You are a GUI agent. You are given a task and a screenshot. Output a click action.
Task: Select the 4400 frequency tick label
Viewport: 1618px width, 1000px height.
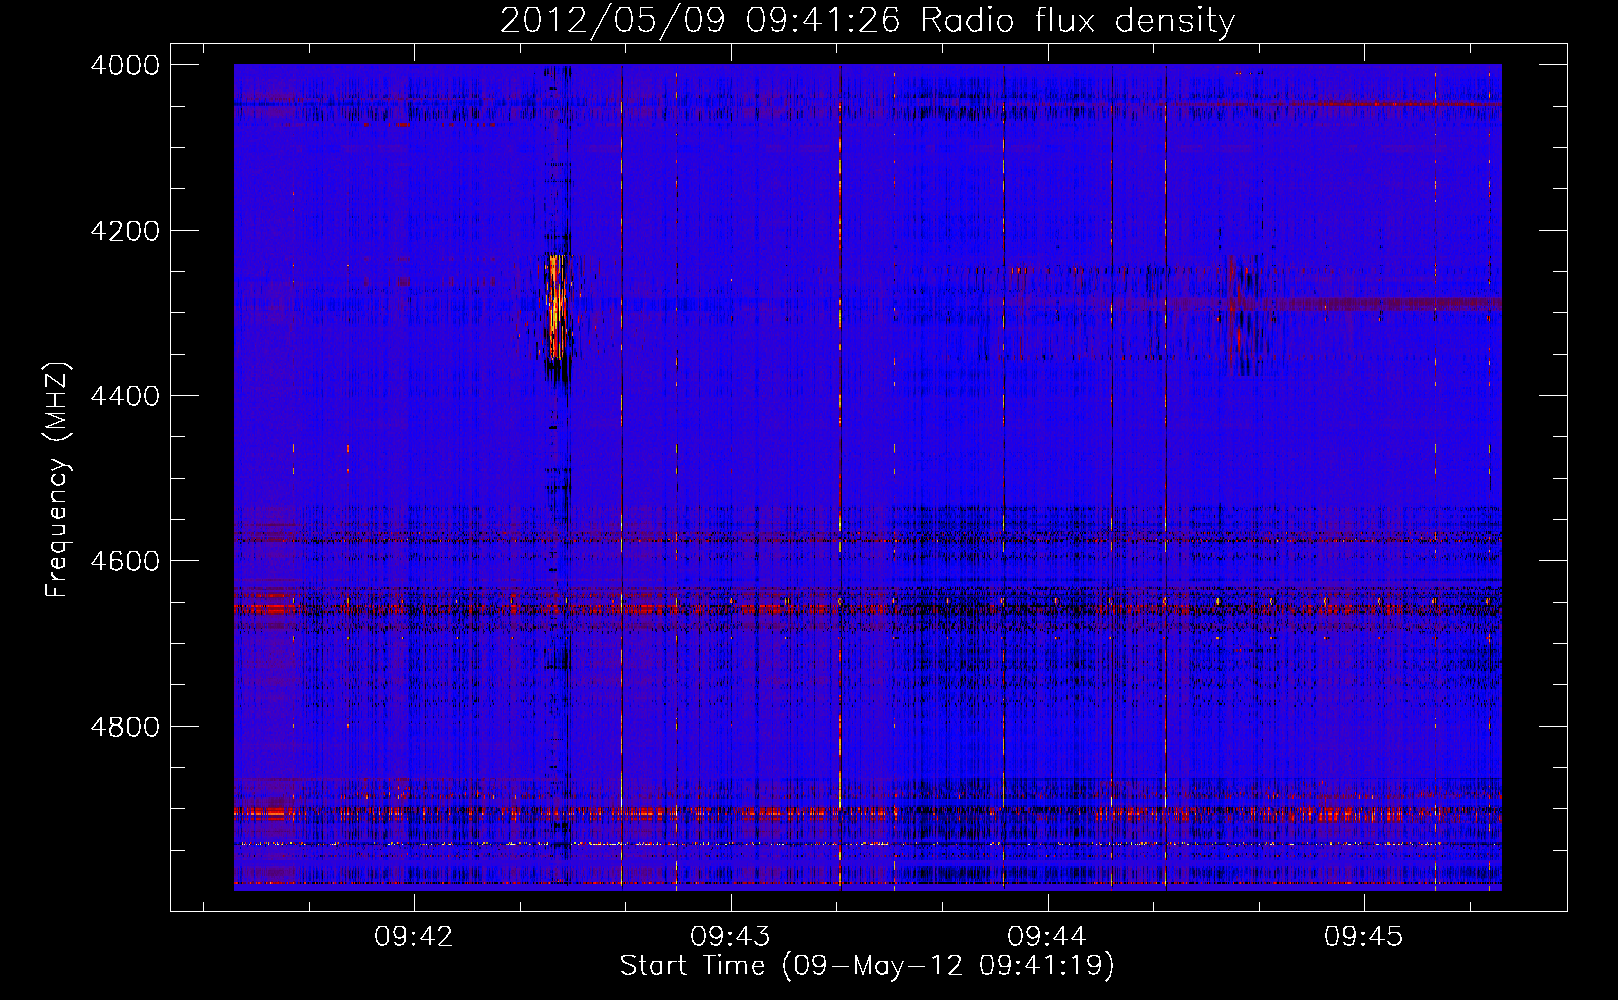click(125, 396)
